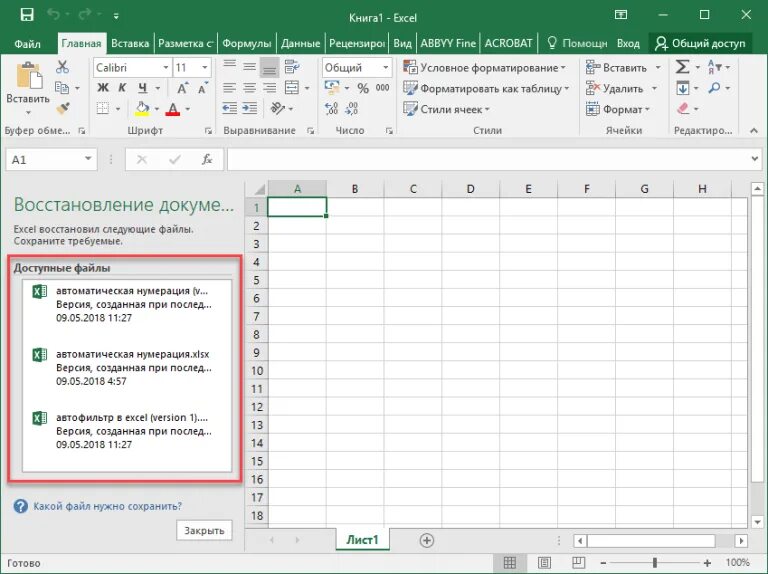This screenshot has height=574, width=768.
Task: Click Decrease Decimal icon
Action: point(352,108)
